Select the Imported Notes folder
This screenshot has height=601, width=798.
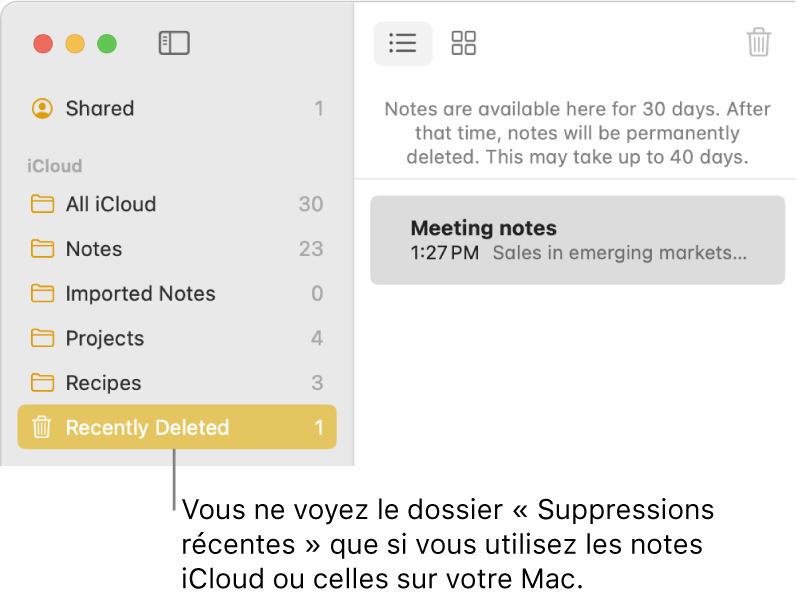click(x=140, y=294)
